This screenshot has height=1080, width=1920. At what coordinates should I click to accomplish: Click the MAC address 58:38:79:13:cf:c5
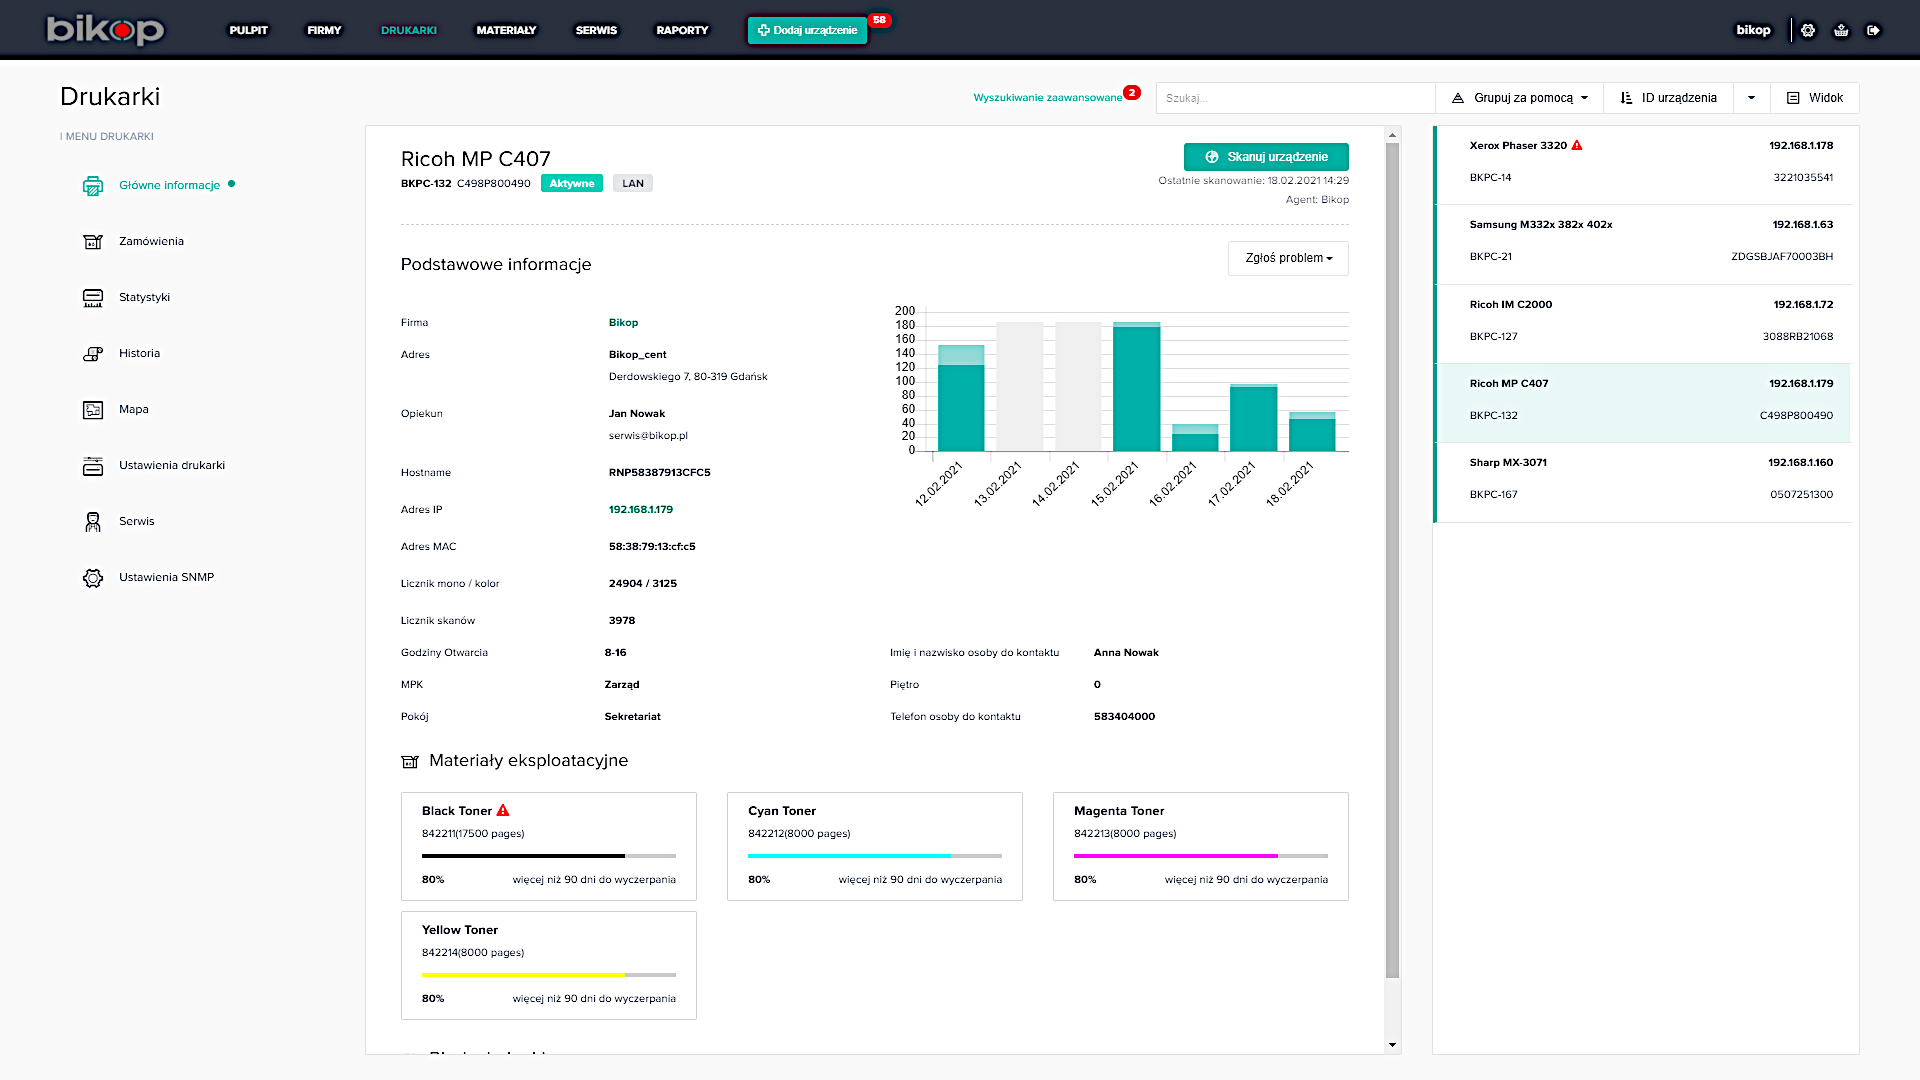(x=652, y=547)
